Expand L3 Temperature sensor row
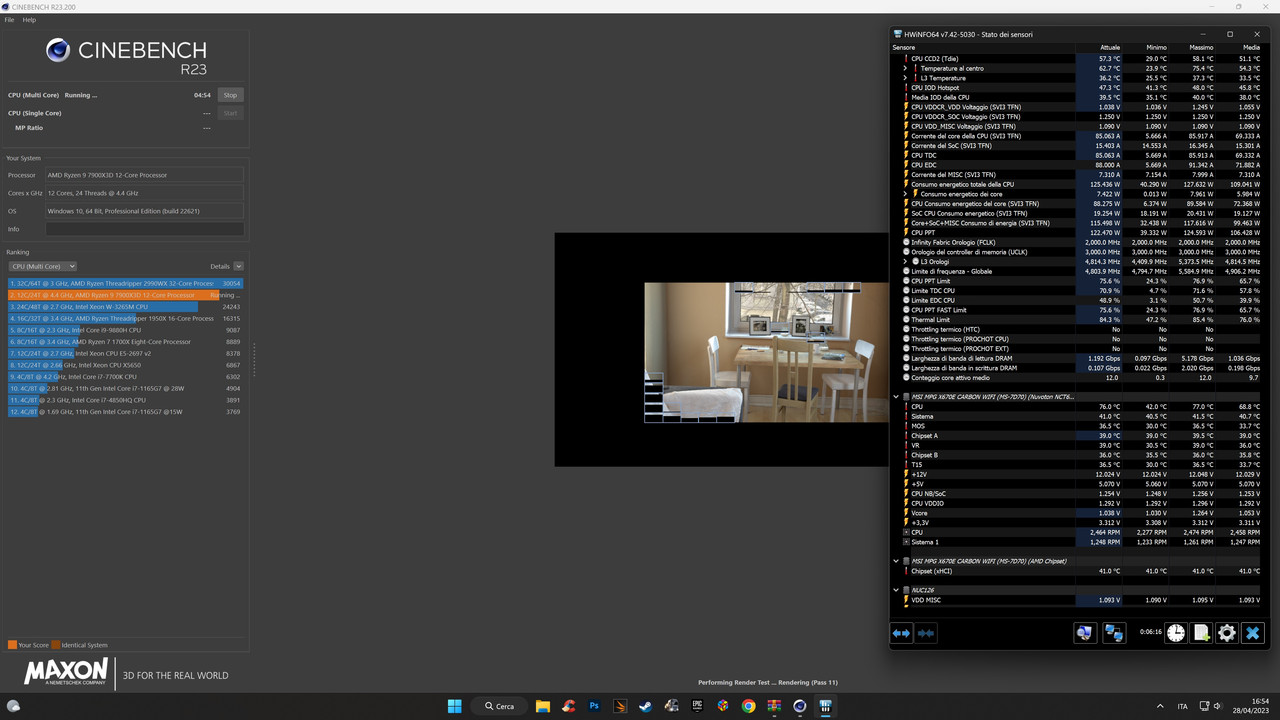The height and width of the screenshot is (720, 1280). point(905,78)
